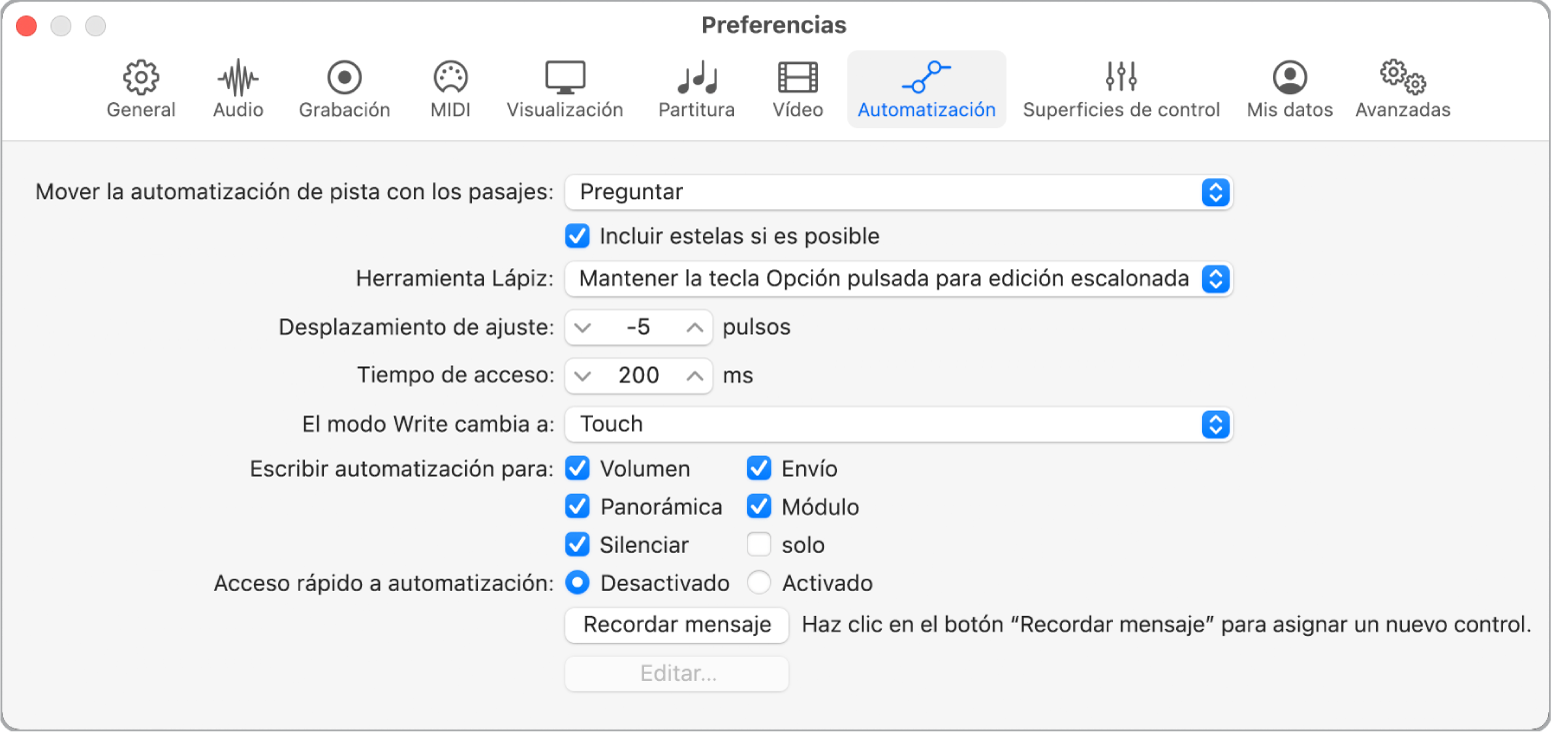This screenshot has height=732, width=1551.
Task: Open the Visualización monitor icon pane
Action: click(x=565, y=89)
